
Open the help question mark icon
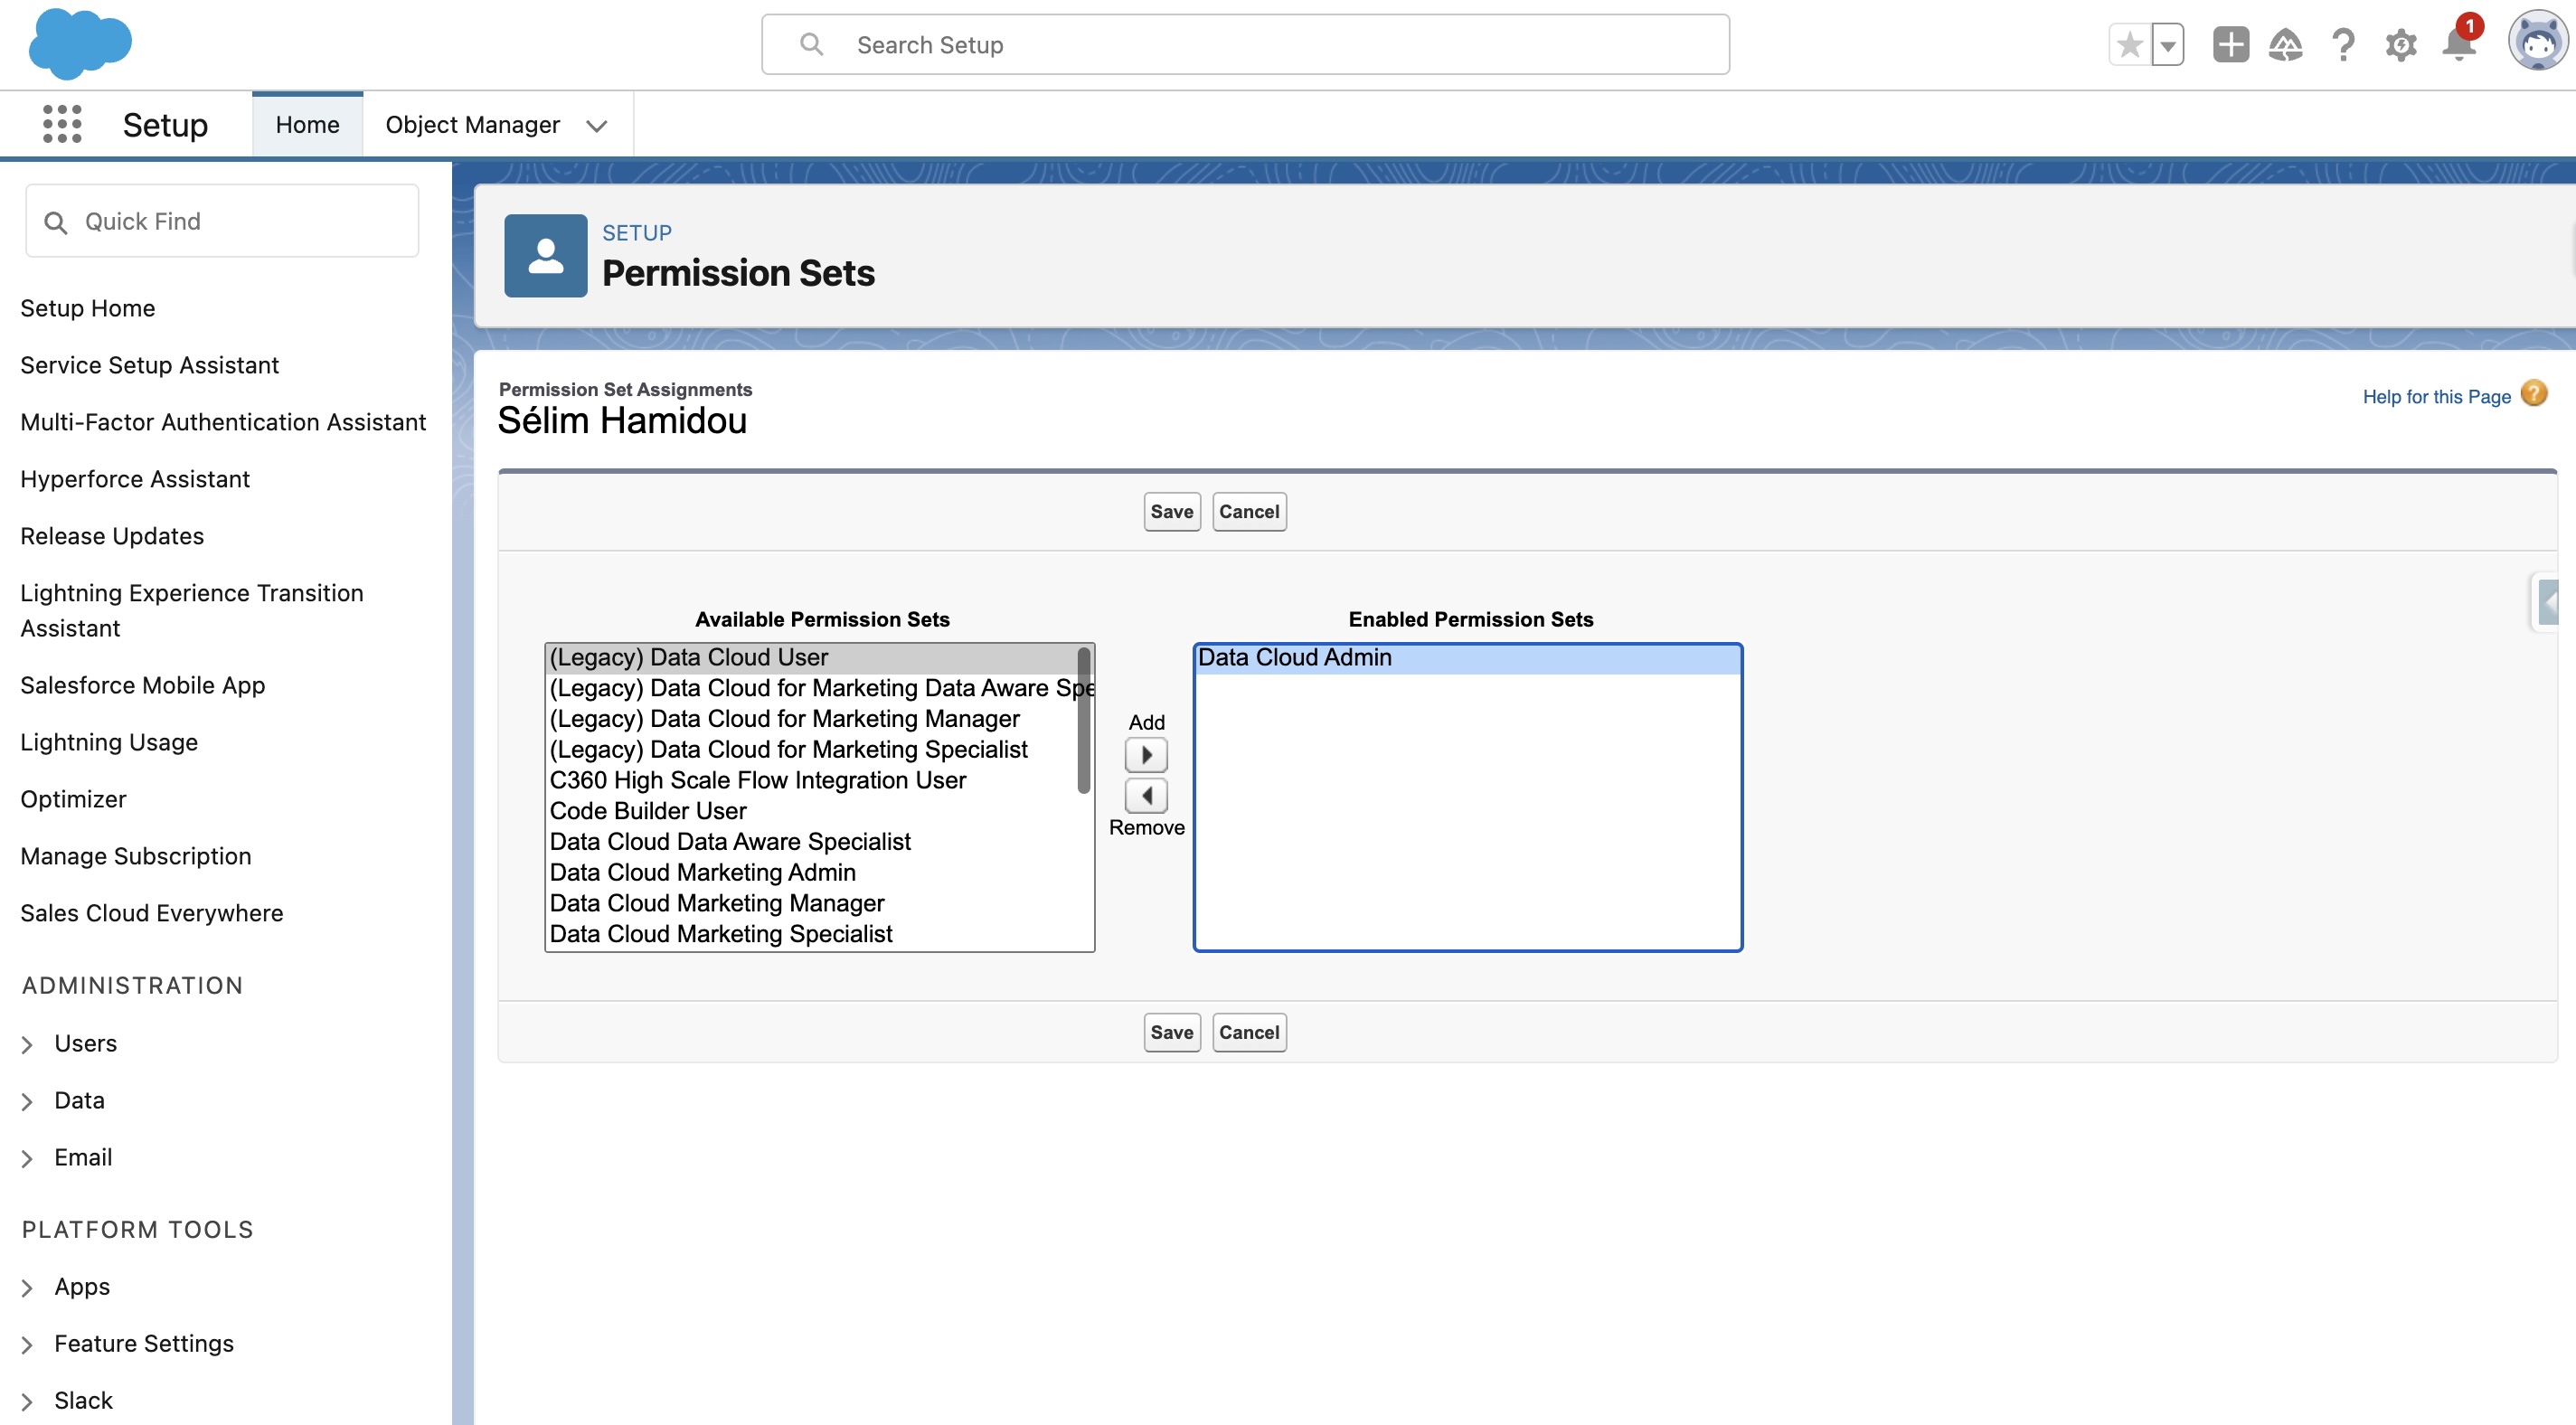click(2343, 45)
